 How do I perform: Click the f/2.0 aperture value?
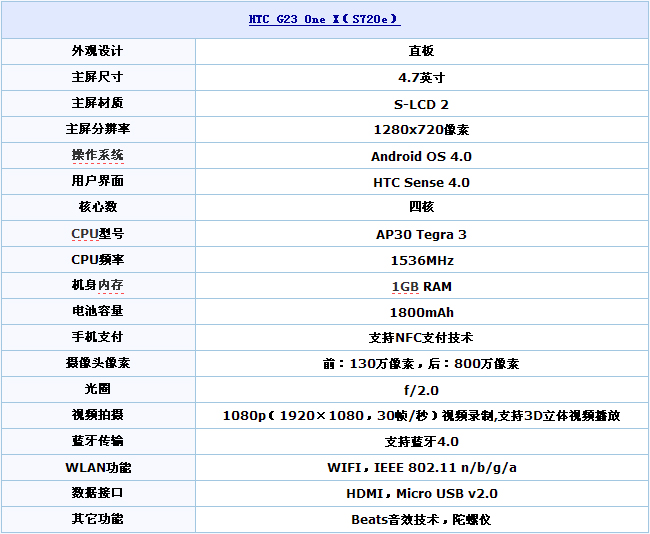point(421,390)
